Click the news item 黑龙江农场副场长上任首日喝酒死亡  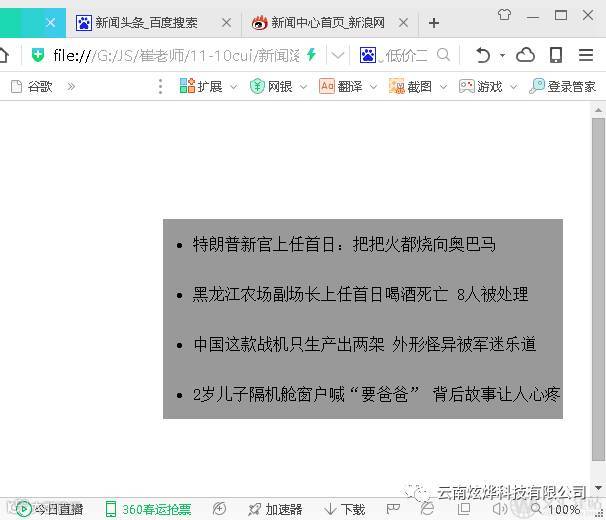click(360, 294)
